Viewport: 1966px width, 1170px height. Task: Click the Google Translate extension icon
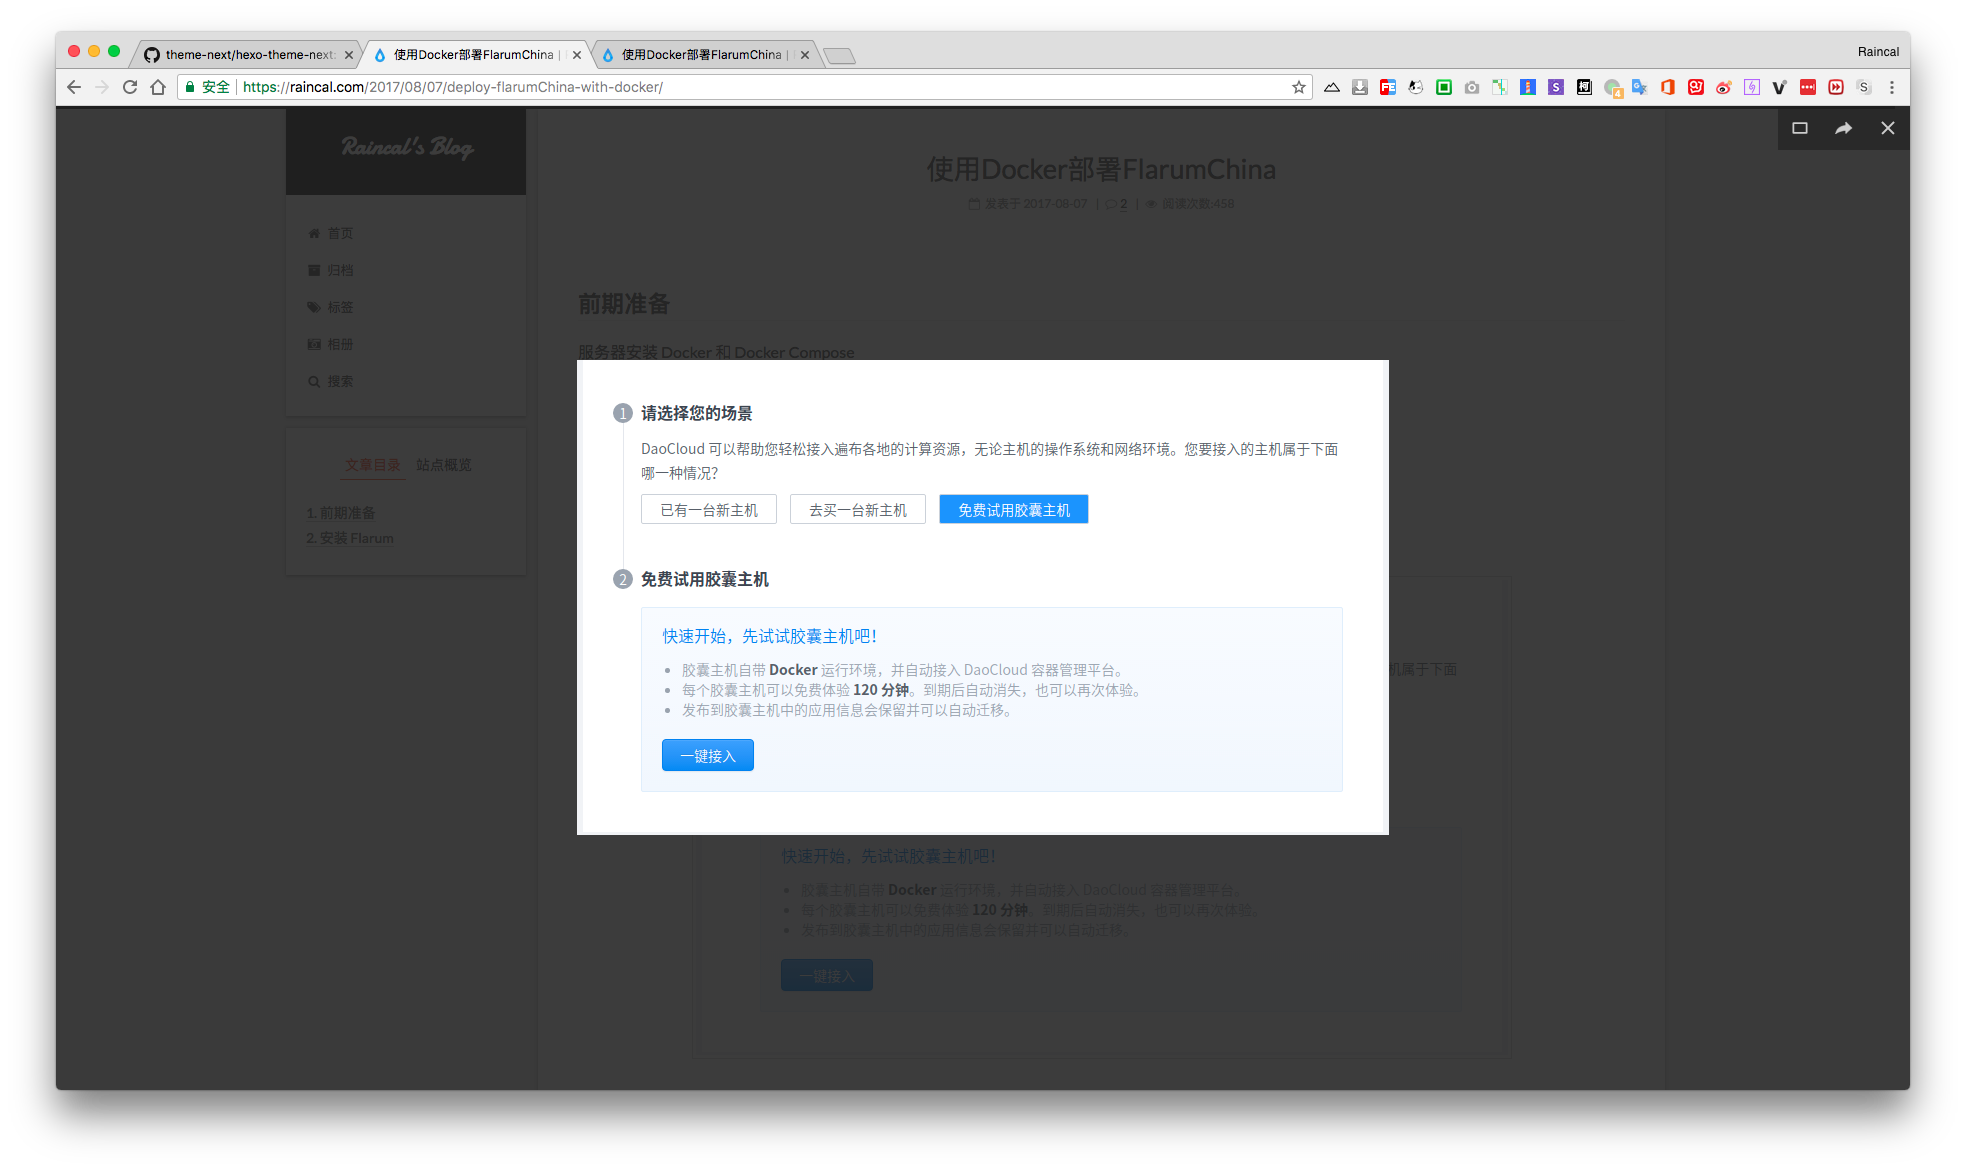point(1639,87)
